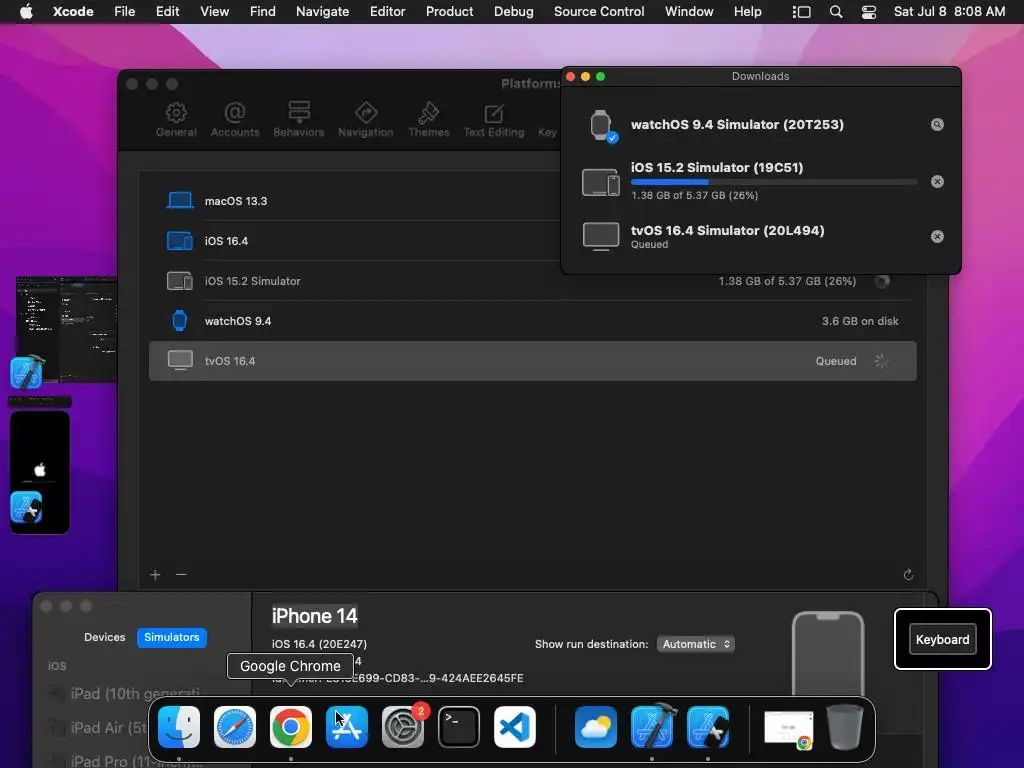This screenshot has height=768, width=1024.
Task: Cancel the iOS 15.2 Simulator download
Action: pos(937,182)
